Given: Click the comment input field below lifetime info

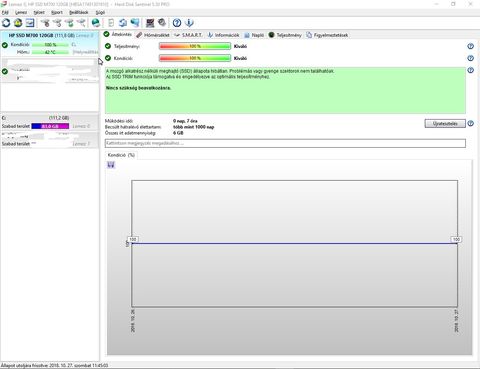Looking at the screenshot, I should (285, 143).
